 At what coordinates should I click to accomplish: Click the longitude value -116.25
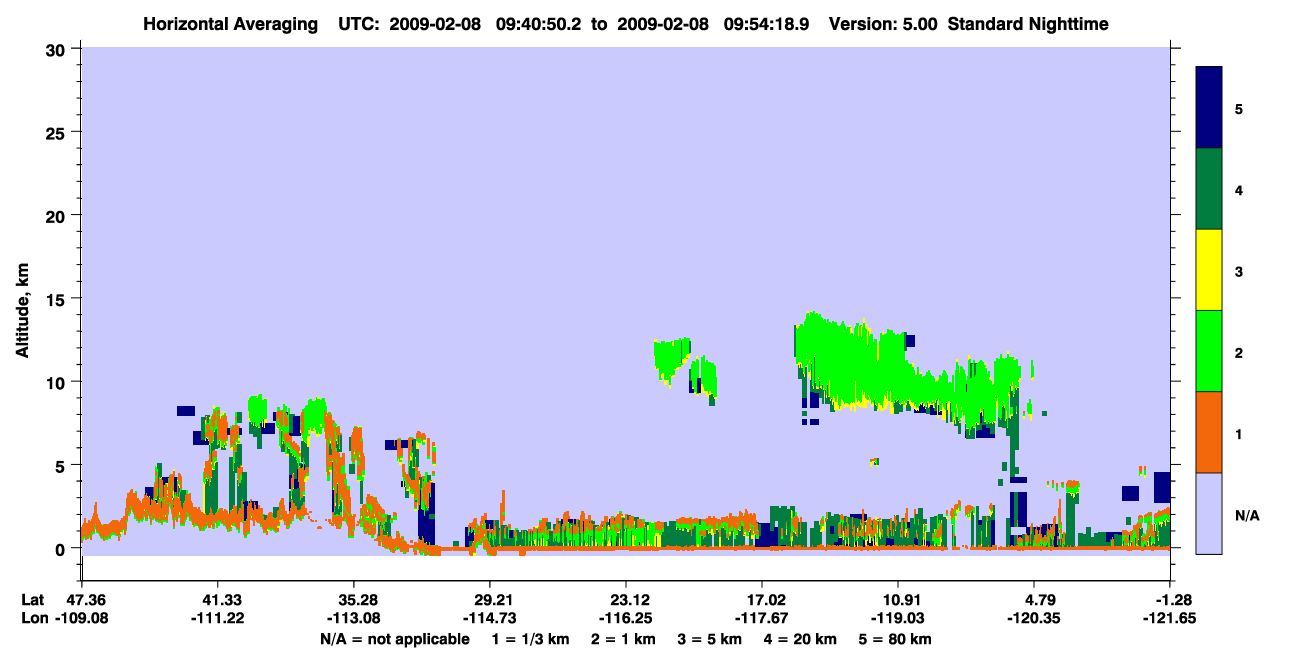click(x=625, y=618)
